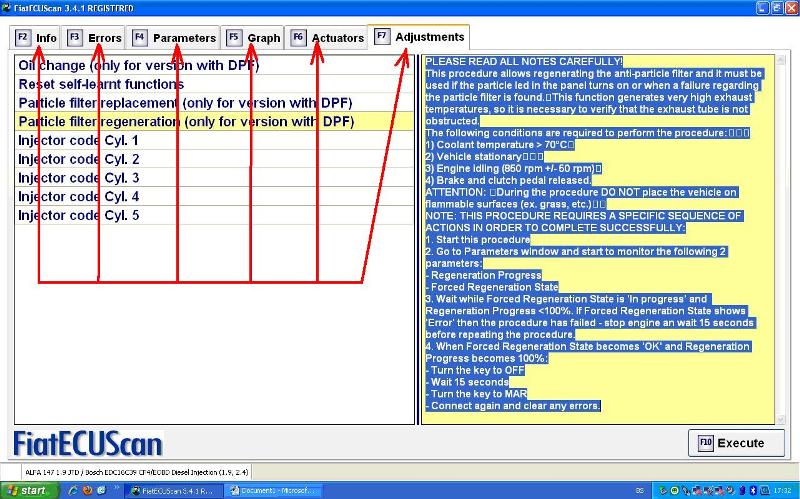
Task: Select Particle filter regeneration entry
Action: 214,122
